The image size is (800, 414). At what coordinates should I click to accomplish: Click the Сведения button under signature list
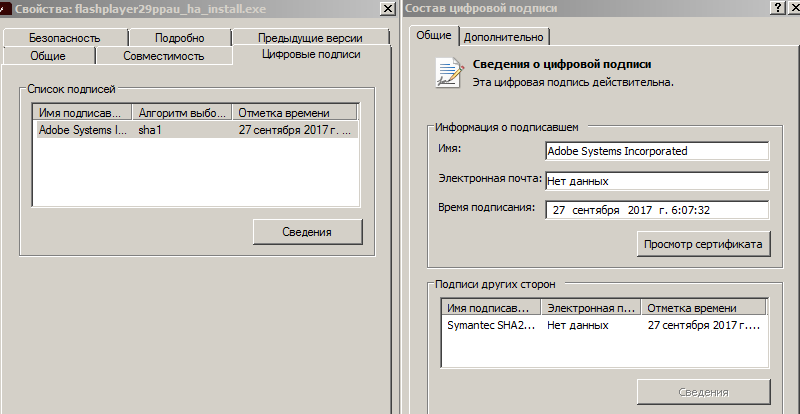(307, 232)
